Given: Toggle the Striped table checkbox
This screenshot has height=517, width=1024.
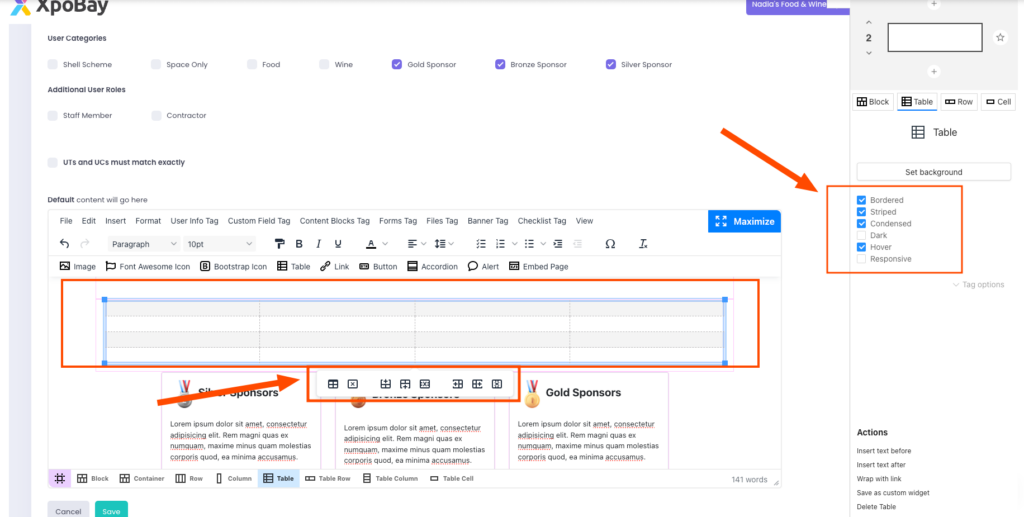Looking at the screenshot, I should (862, 212).
